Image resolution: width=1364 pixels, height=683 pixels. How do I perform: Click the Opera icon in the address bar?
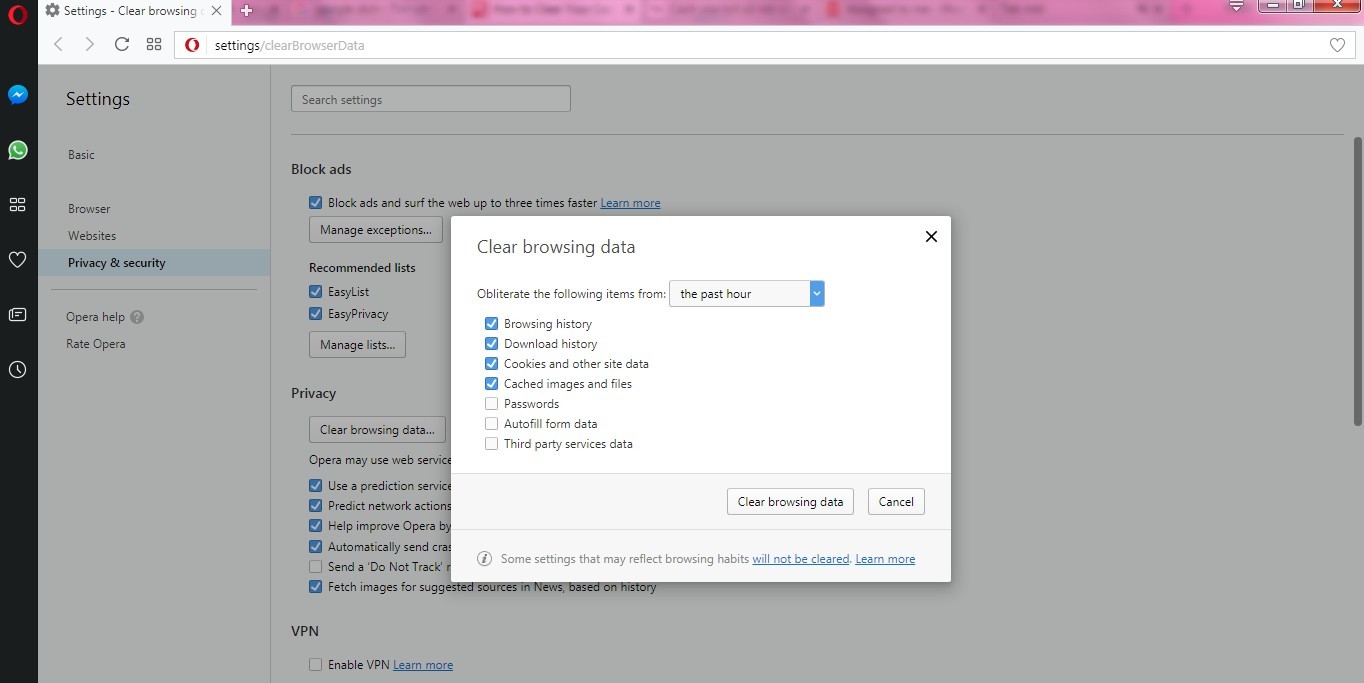(193, 45)
